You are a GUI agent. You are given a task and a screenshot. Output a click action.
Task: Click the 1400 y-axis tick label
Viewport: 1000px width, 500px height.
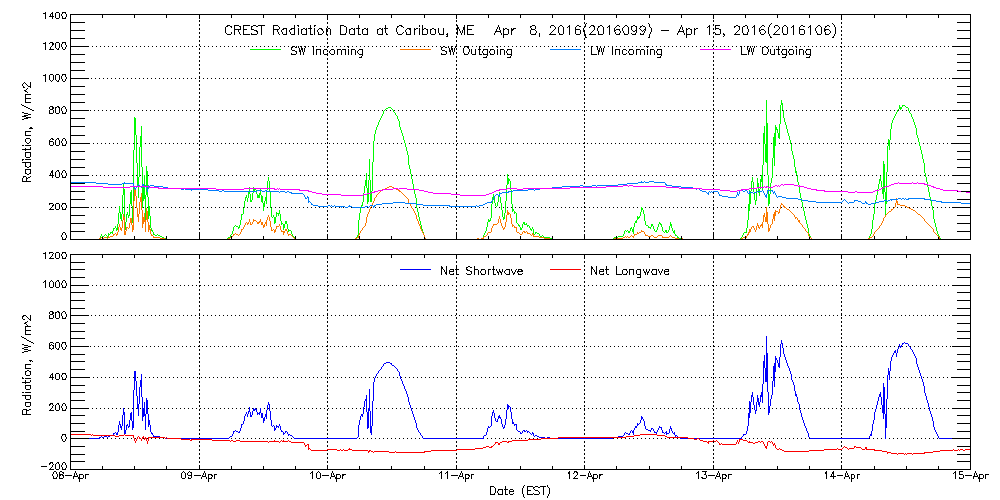click(x=54, y=17)
